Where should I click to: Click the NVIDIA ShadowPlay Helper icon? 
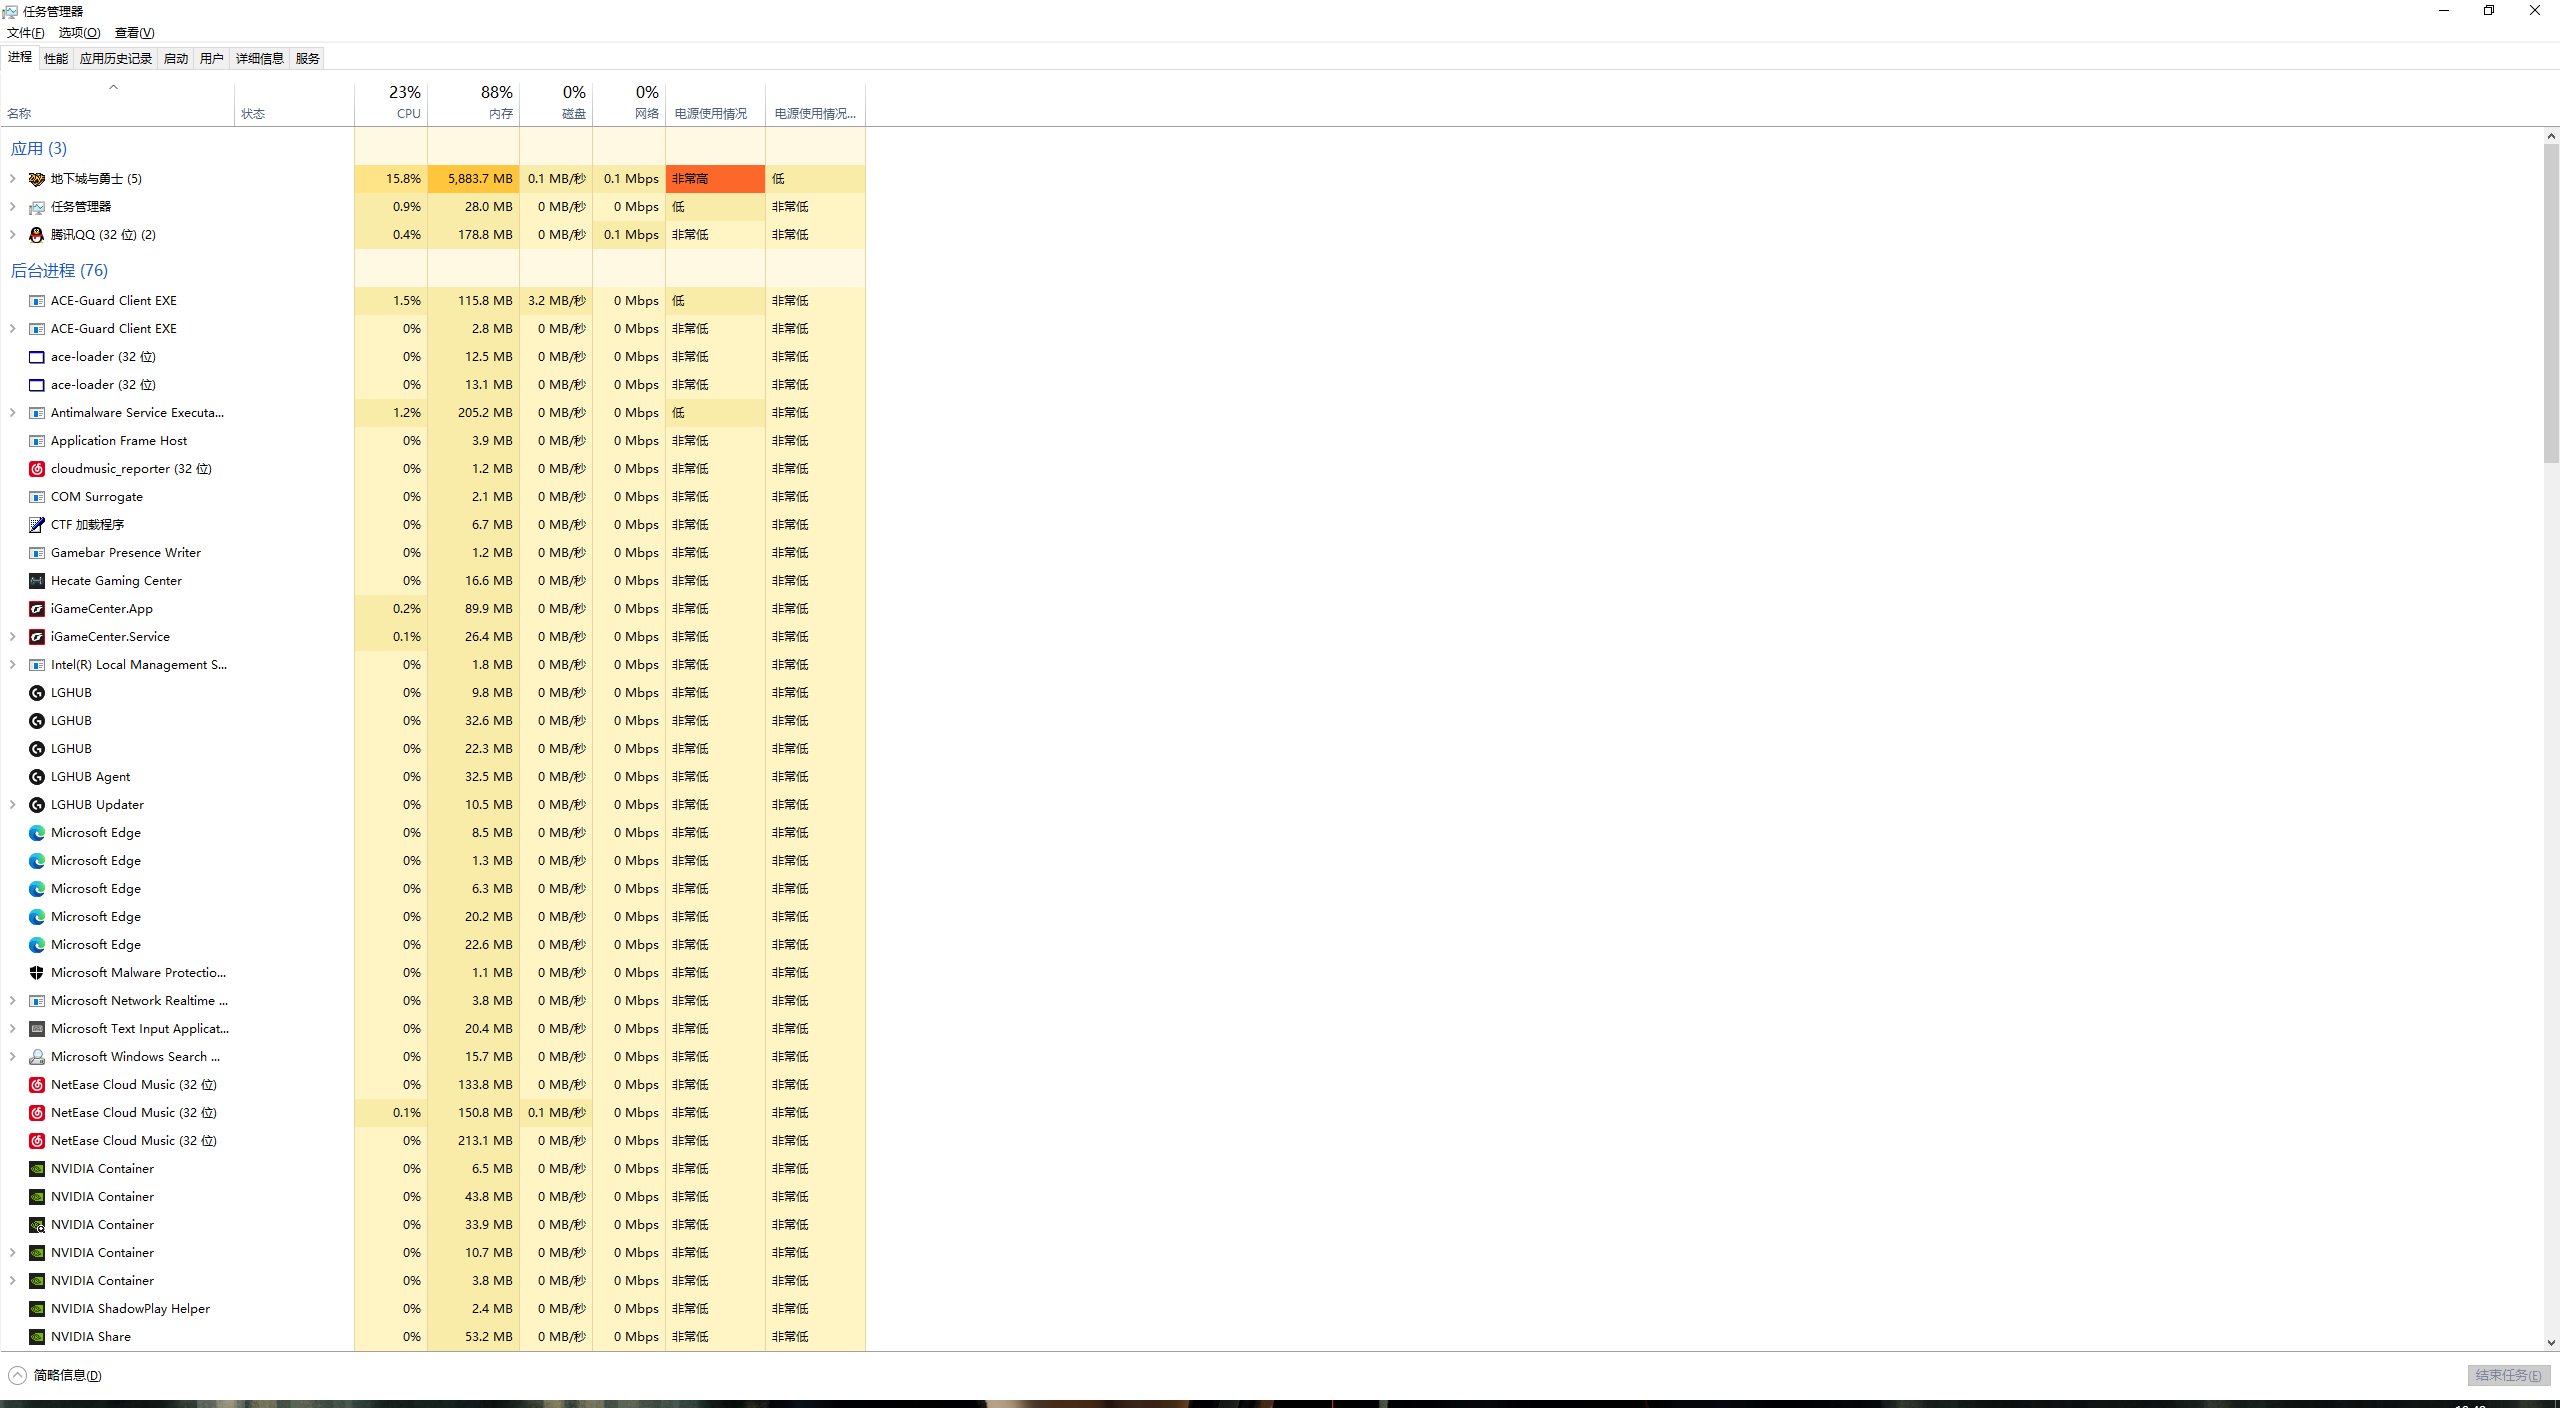pyautogui.click(x=37, y=1309)
